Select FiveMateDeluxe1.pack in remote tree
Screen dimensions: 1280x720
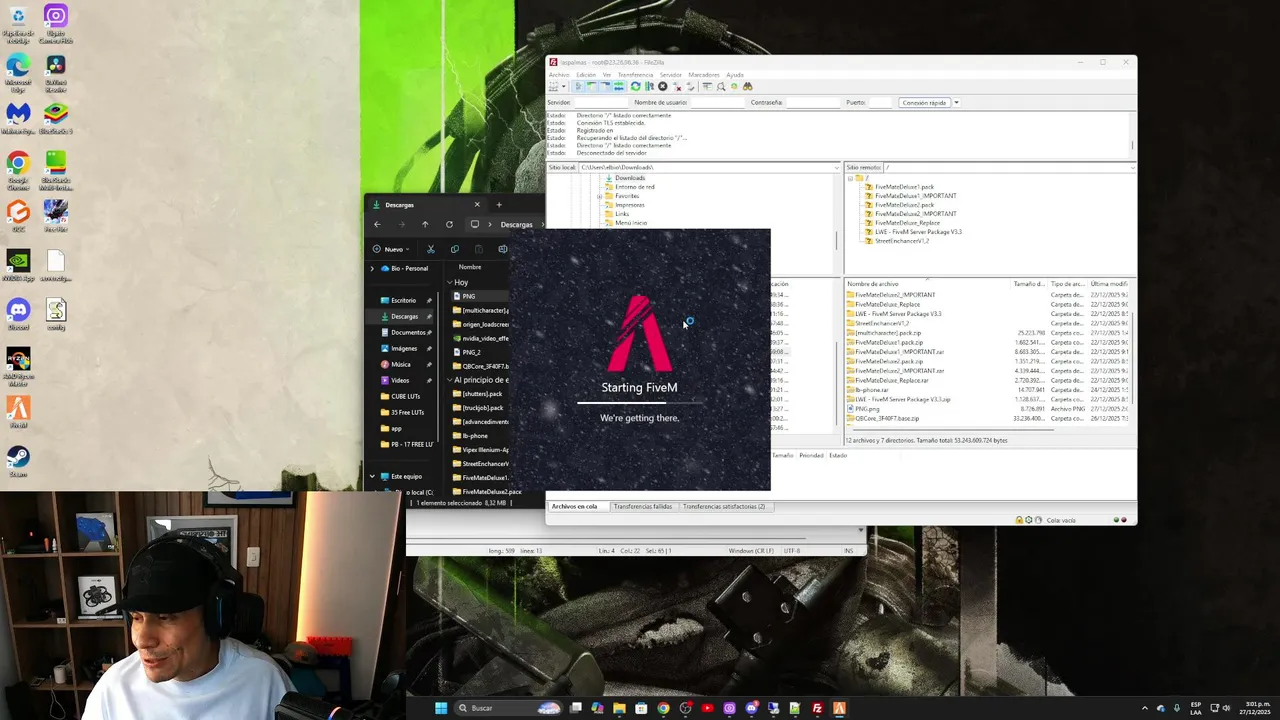click(904, 187)
